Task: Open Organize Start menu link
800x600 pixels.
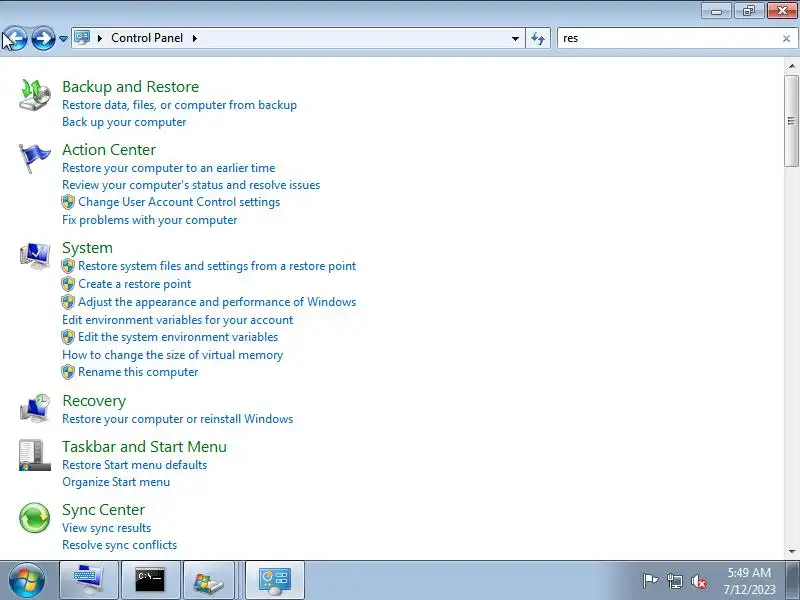Action: 116,482
